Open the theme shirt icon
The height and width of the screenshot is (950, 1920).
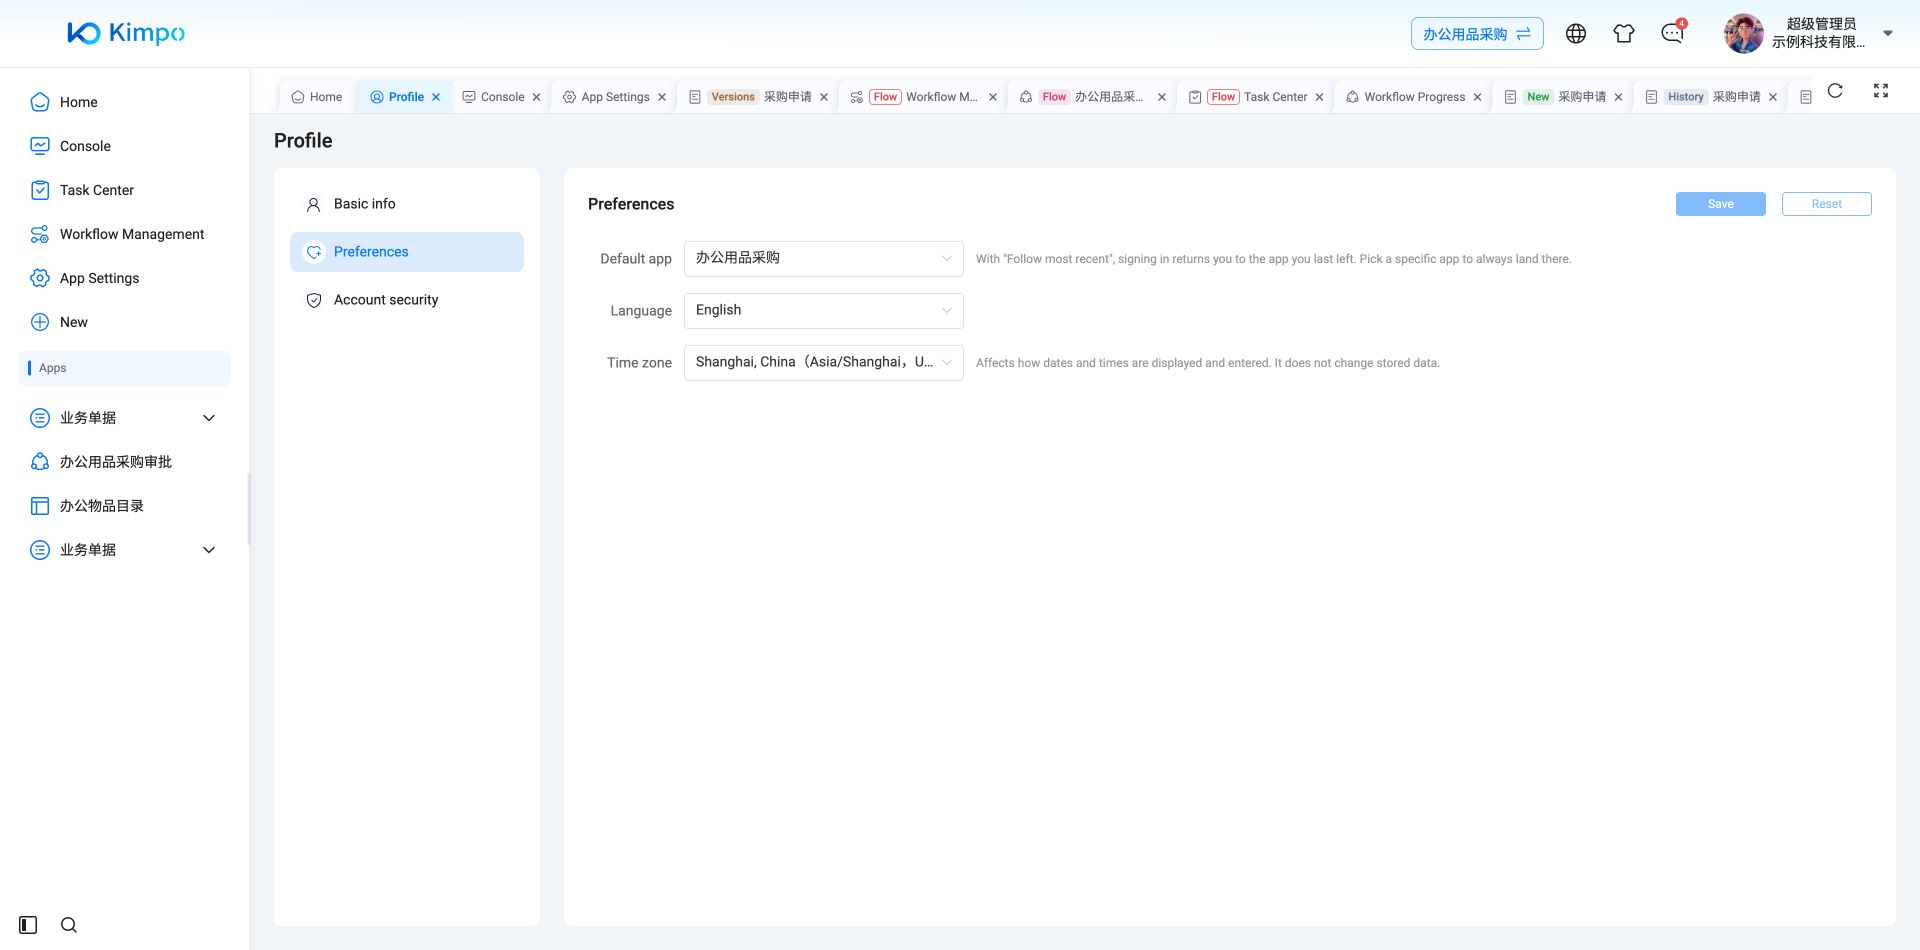1624,34
